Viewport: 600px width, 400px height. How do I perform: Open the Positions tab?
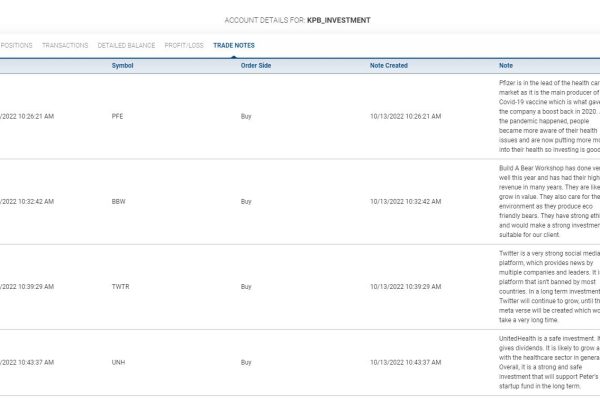tap(16, 46)
